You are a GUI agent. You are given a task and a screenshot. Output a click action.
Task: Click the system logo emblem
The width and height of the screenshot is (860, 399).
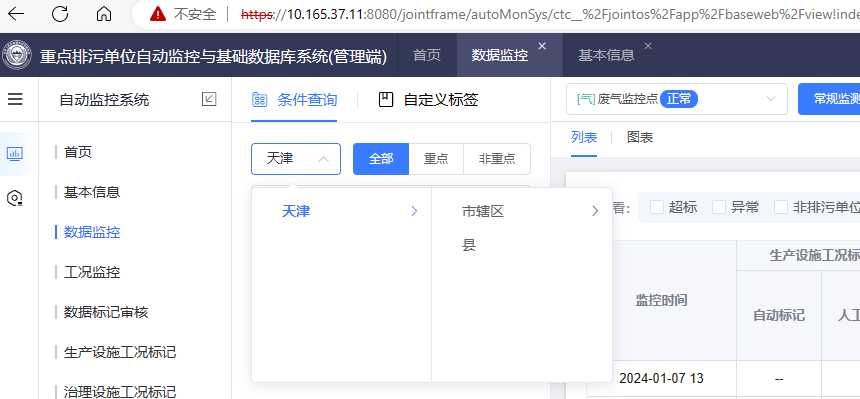click(18, 55)
